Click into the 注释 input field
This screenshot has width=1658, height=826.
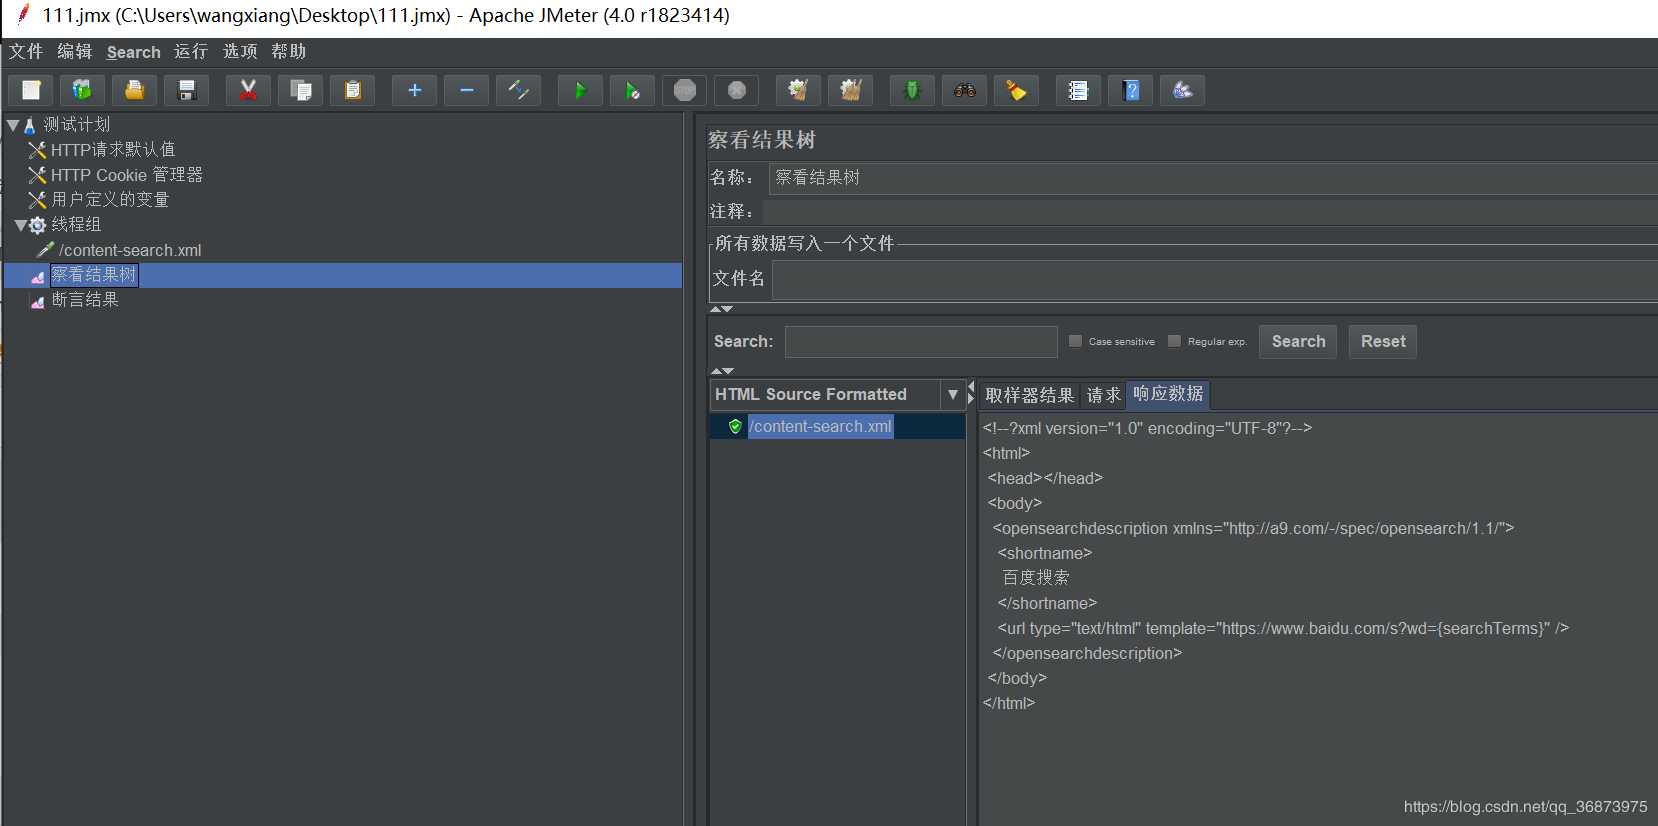(x=1210, y=212)
